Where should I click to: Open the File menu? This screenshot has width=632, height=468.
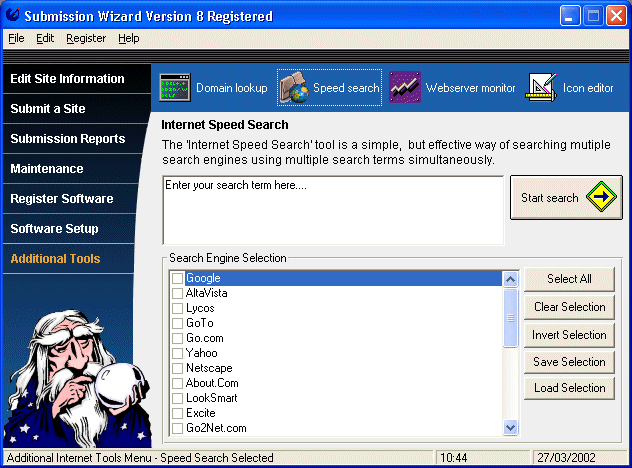(16, 38)
